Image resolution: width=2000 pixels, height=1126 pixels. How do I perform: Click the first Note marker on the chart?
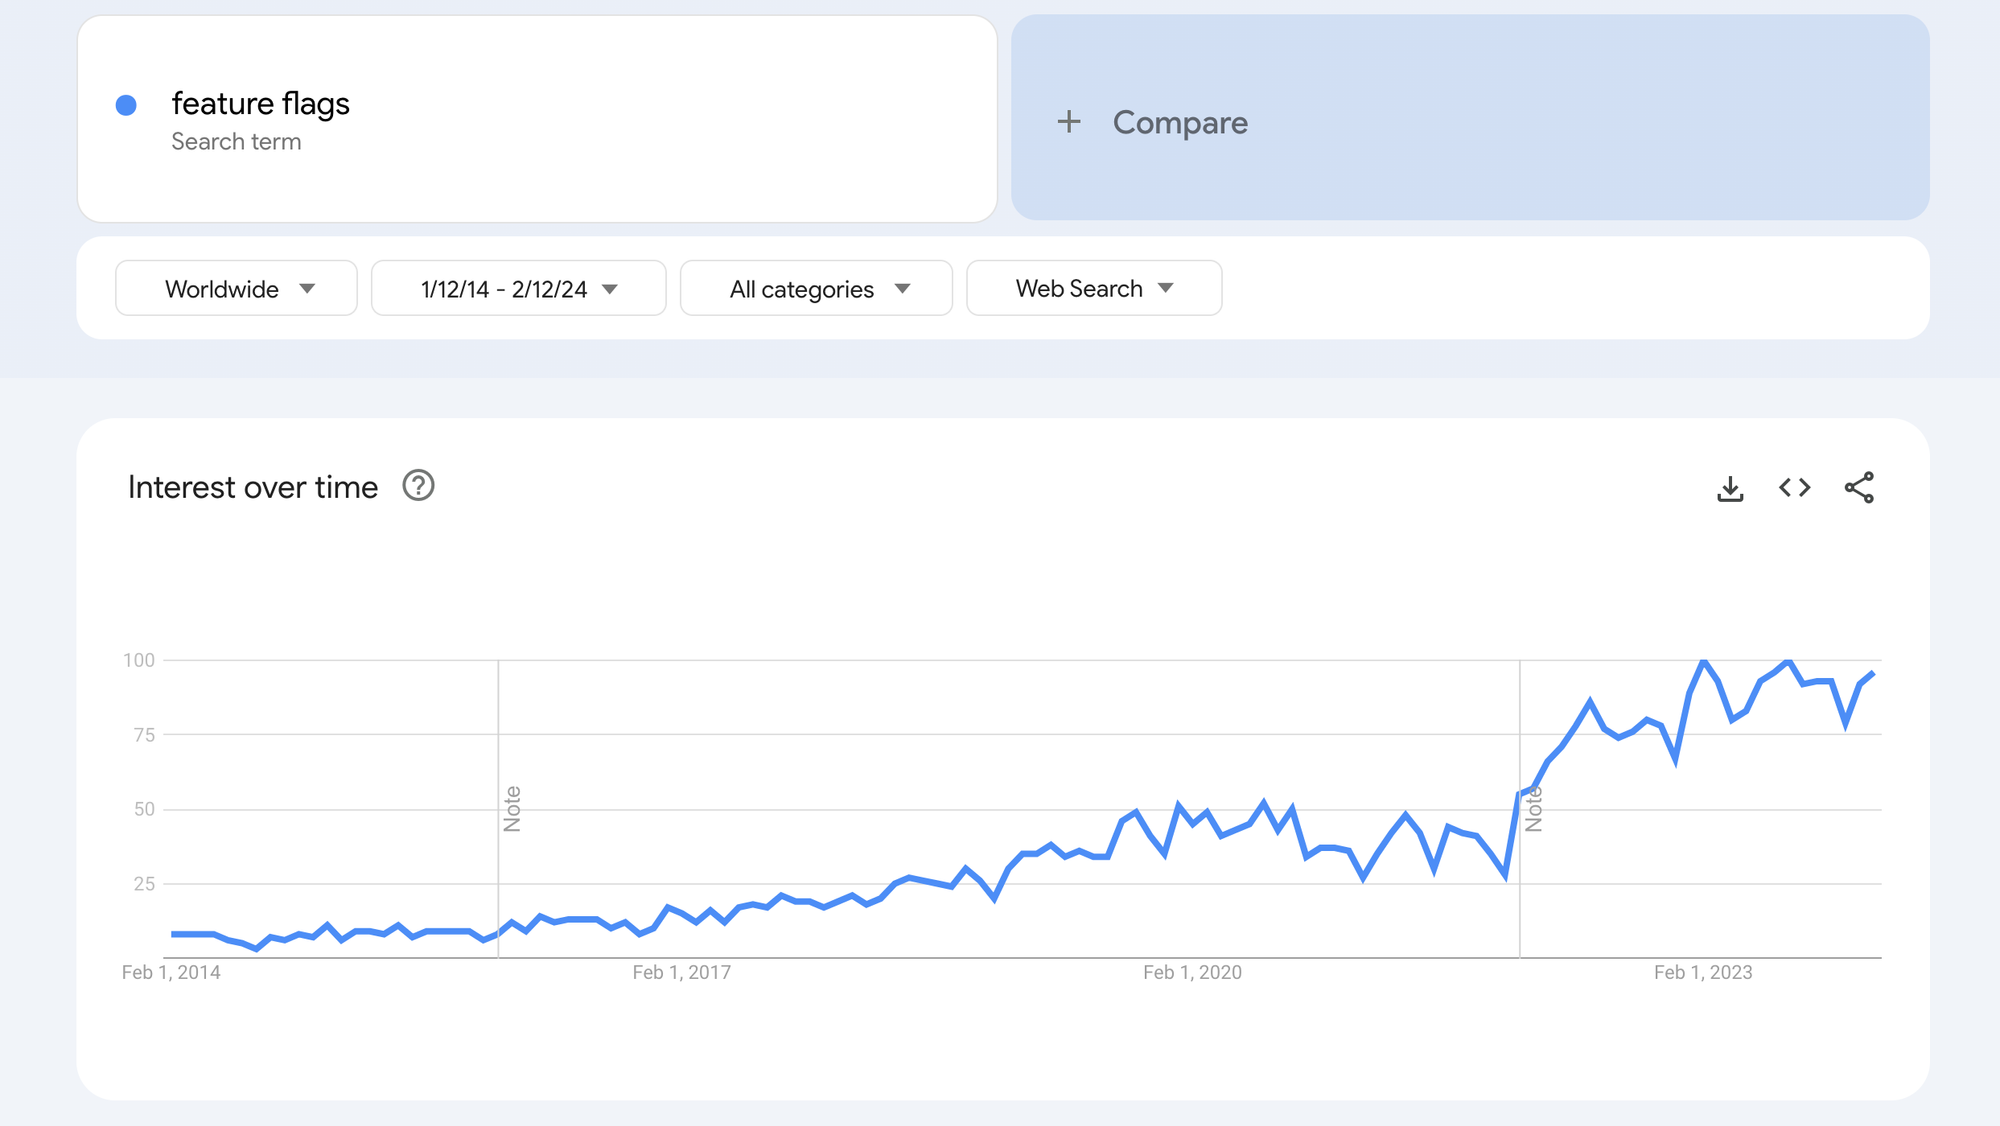512,808
